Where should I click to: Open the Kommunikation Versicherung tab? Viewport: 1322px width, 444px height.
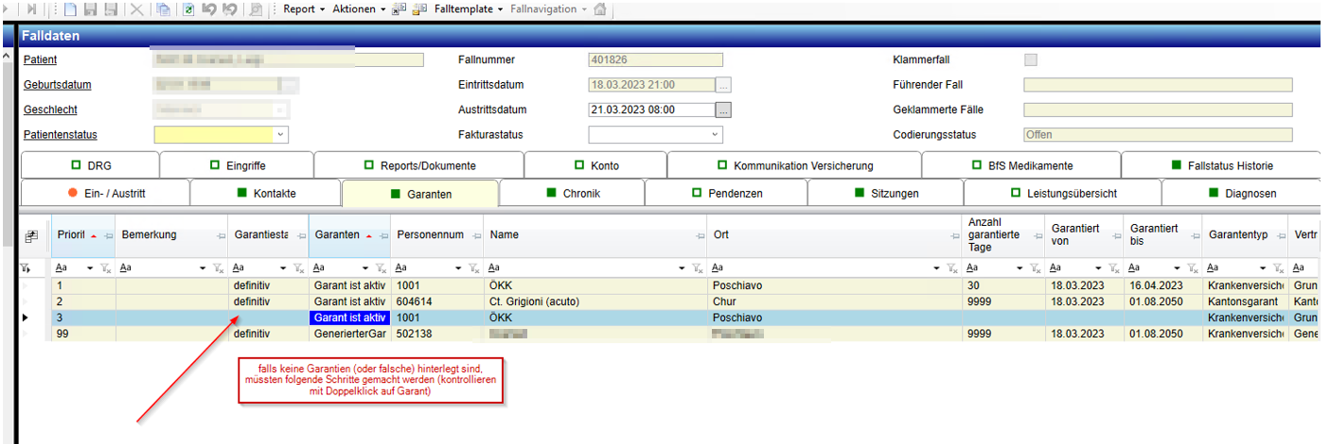pyautogui.click(x=794, y=165)
